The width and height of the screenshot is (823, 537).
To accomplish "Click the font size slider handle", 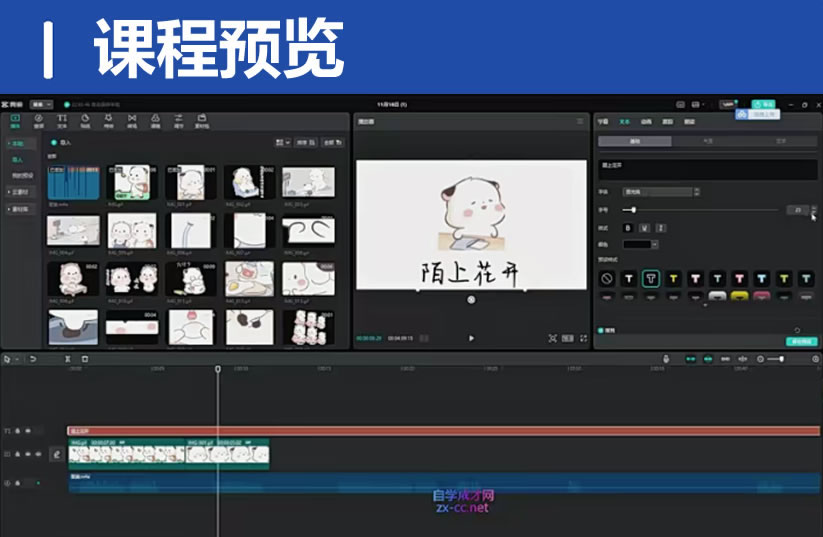I will pyautogui.click(x=634, y=209).
